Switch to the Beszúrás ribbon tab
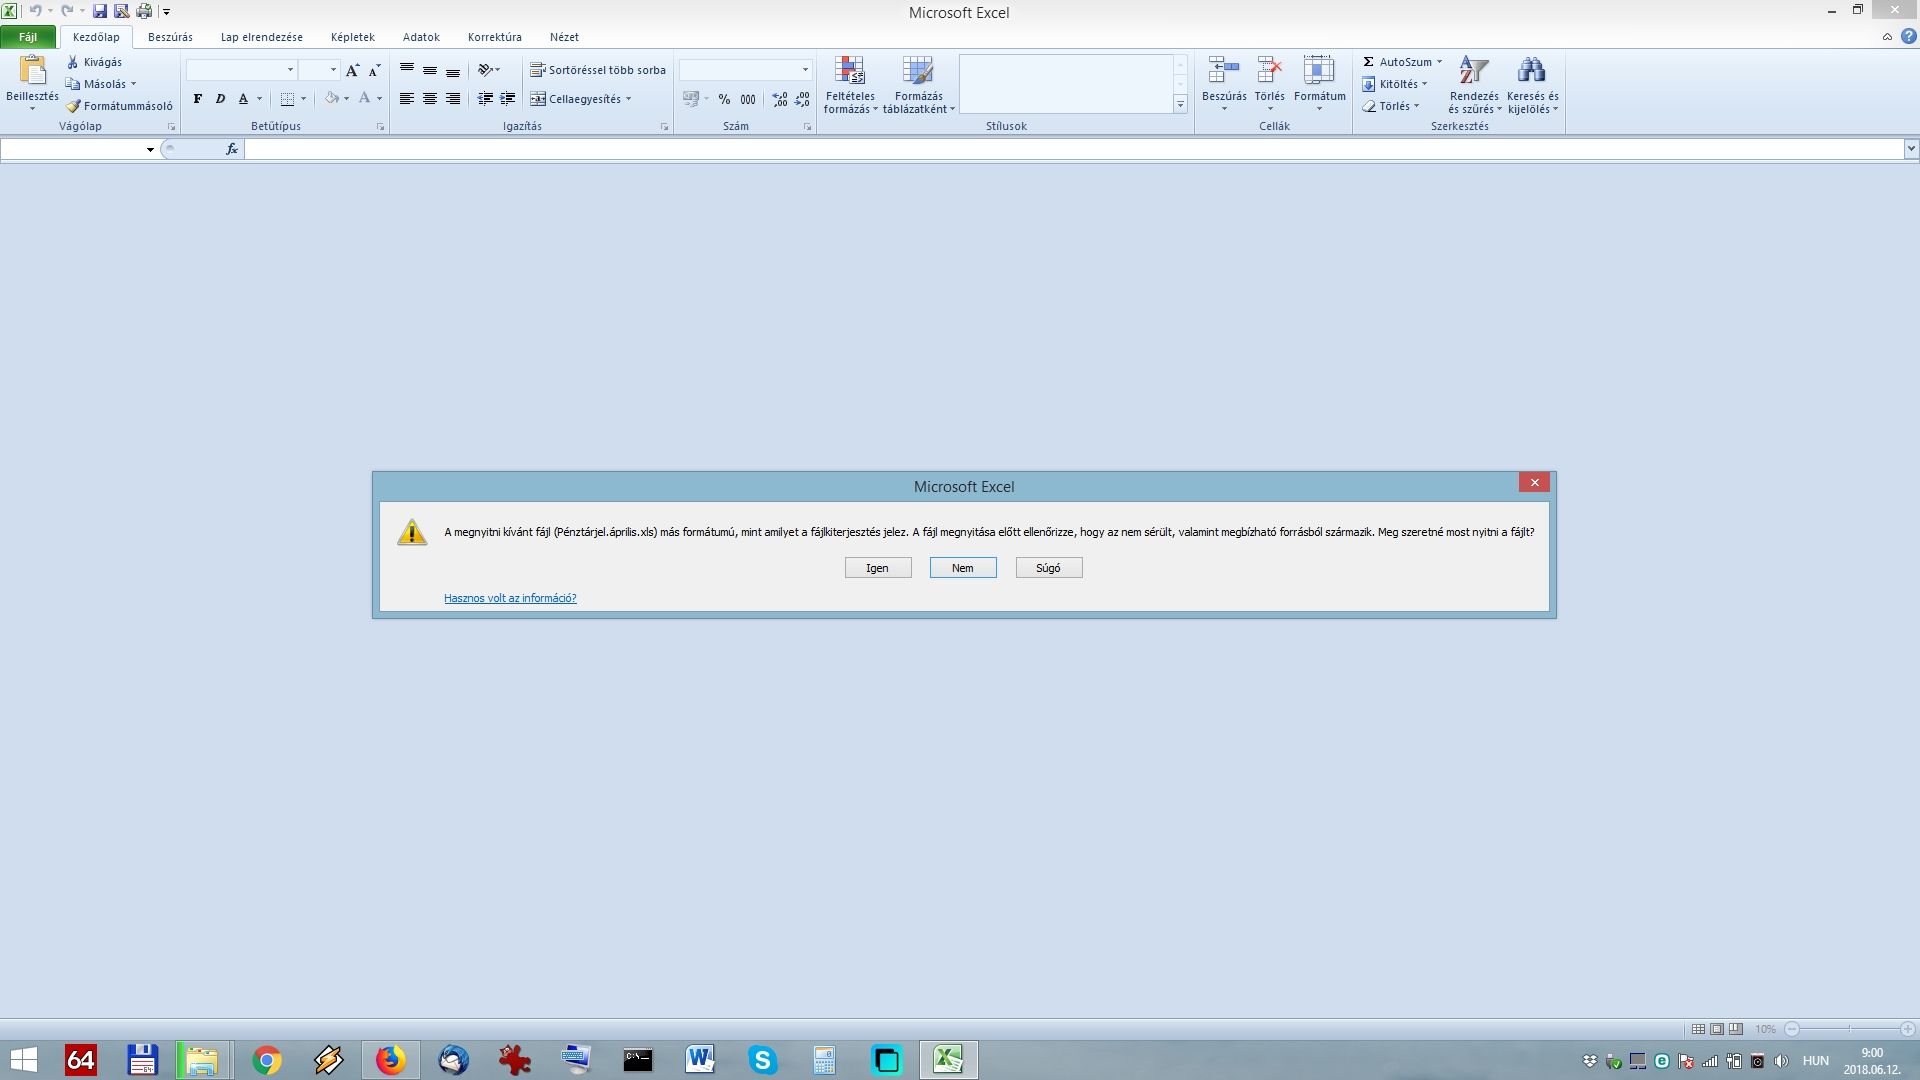 point(170,37)
